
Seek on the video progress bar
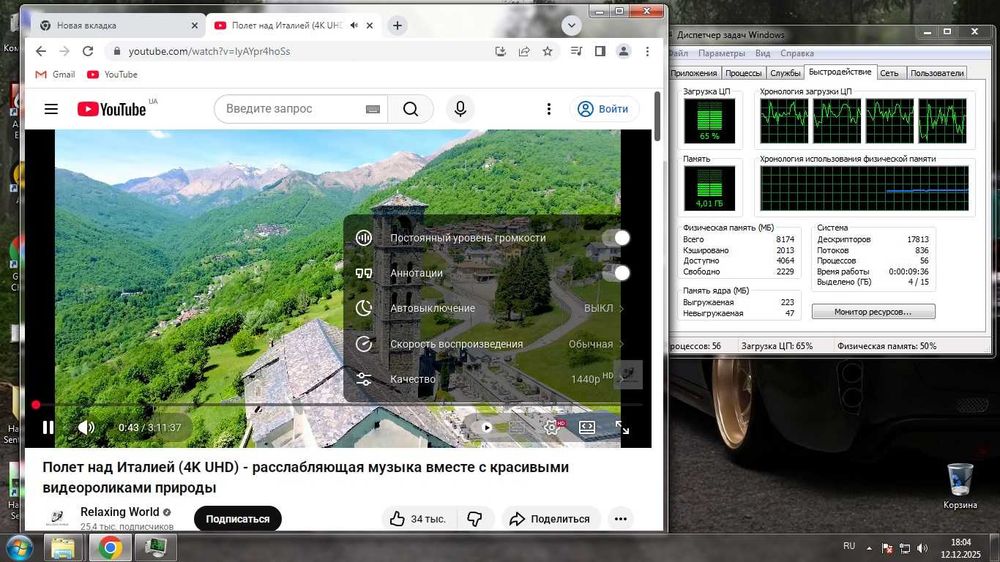coord(338,404)
